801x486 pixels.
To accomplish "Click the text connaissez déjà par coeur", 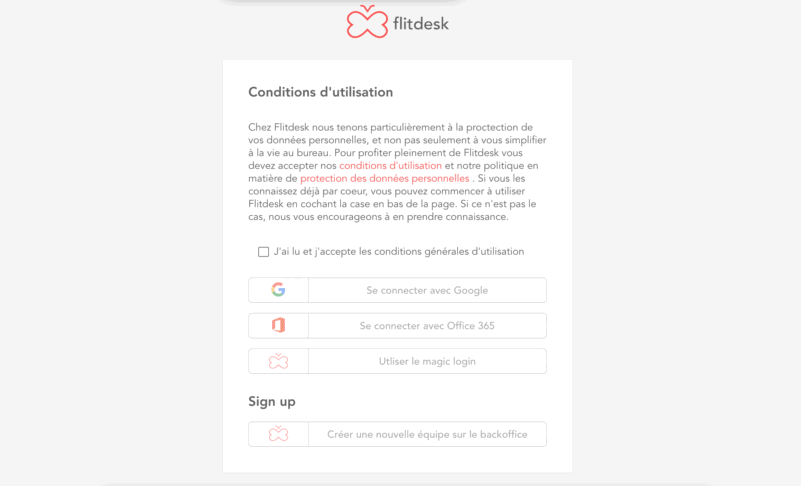I will [x=308, y=191].
